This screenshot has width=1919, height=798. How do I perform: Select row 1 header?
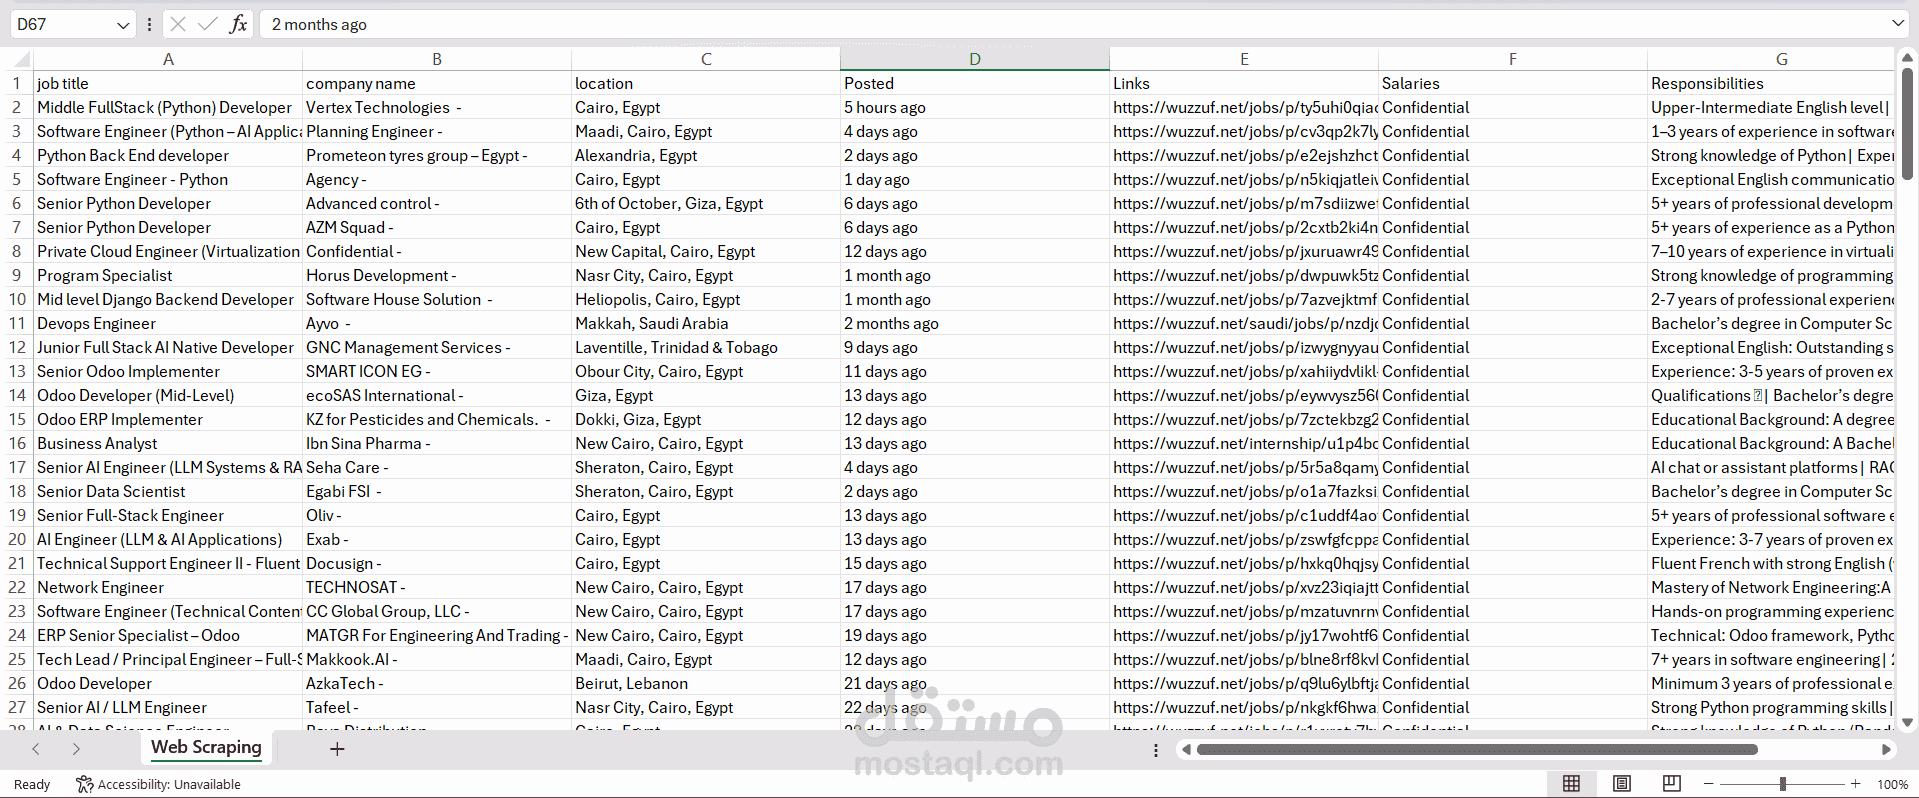(x=17, y=83)
